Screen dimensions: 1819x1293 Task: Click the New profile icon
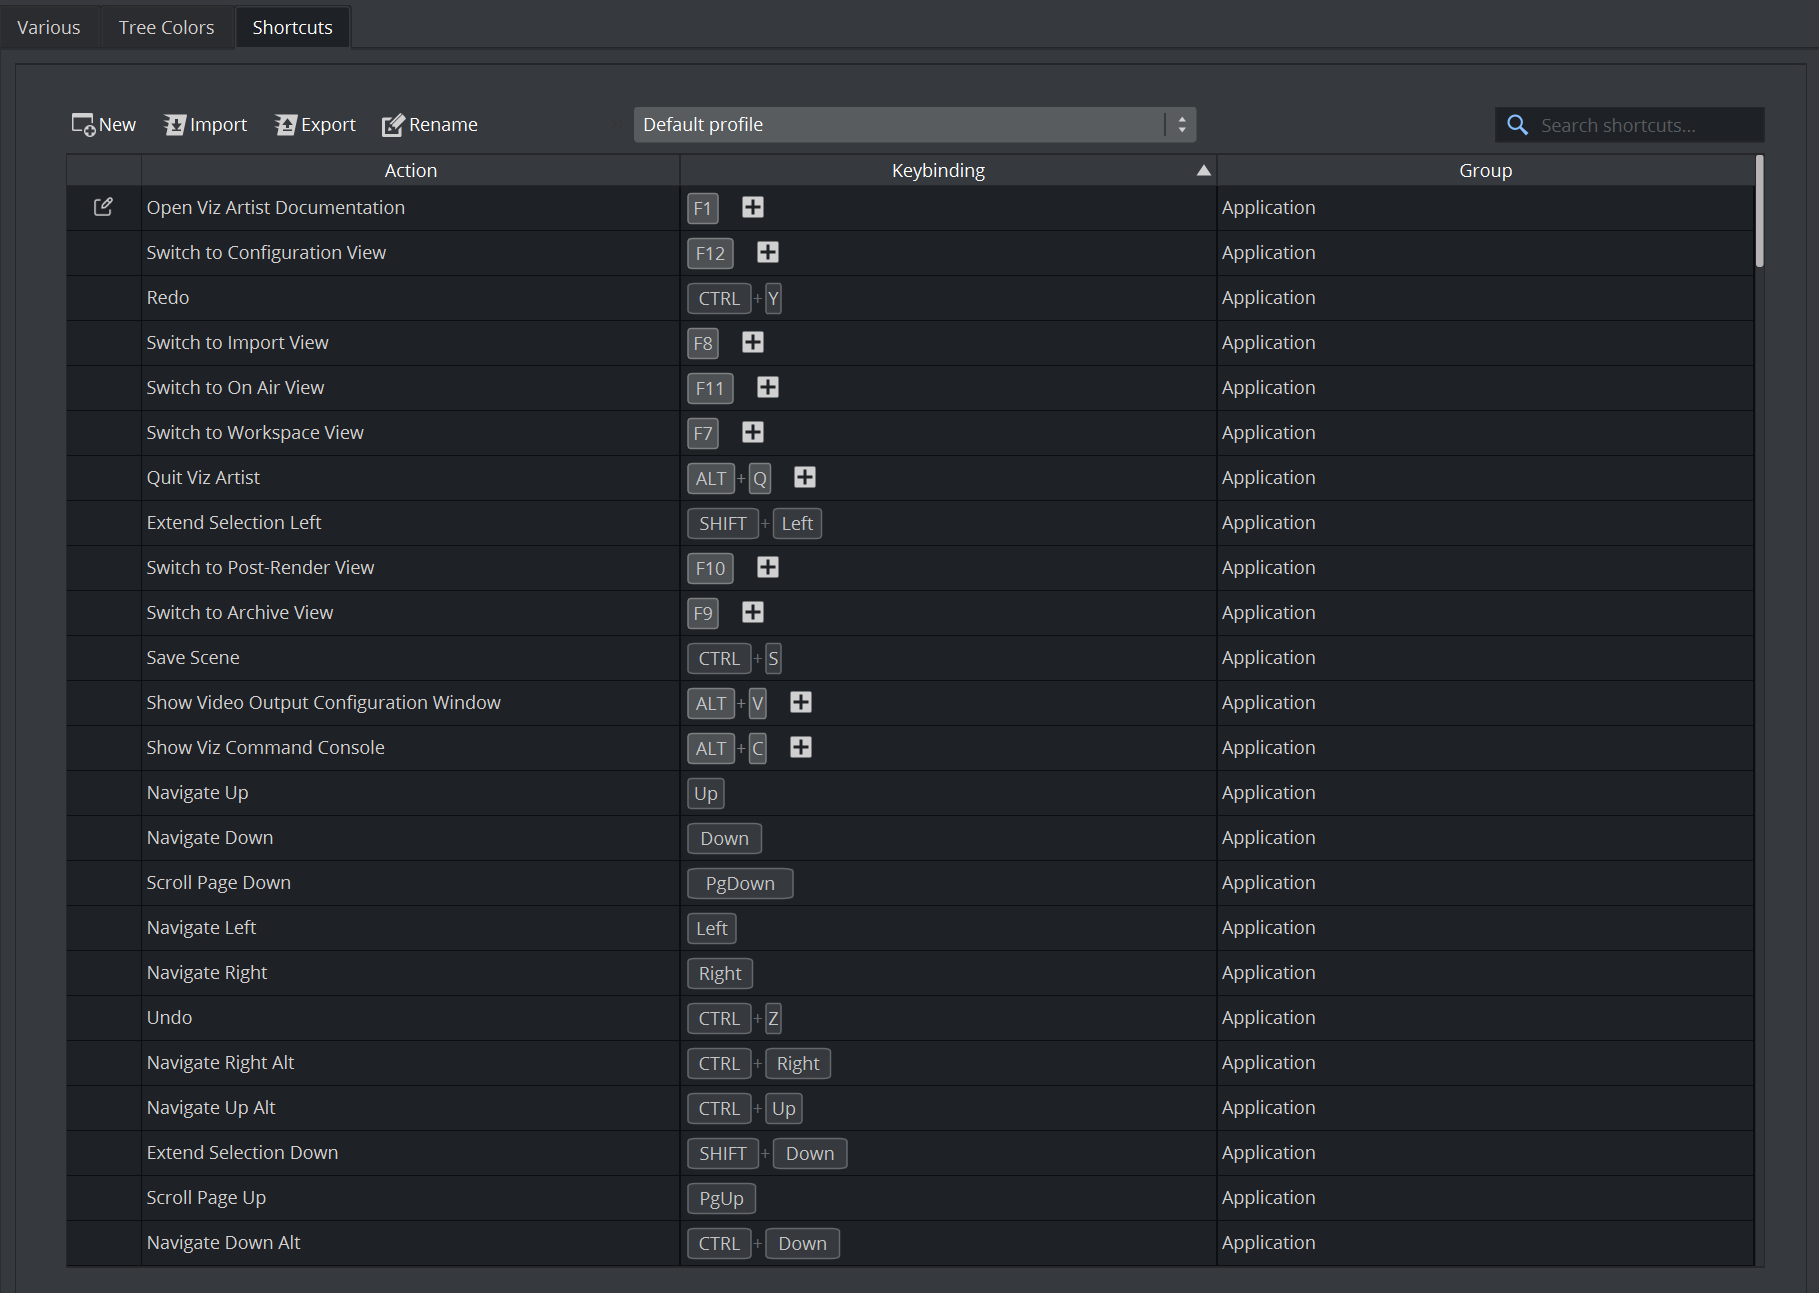(x=83, y=125)
